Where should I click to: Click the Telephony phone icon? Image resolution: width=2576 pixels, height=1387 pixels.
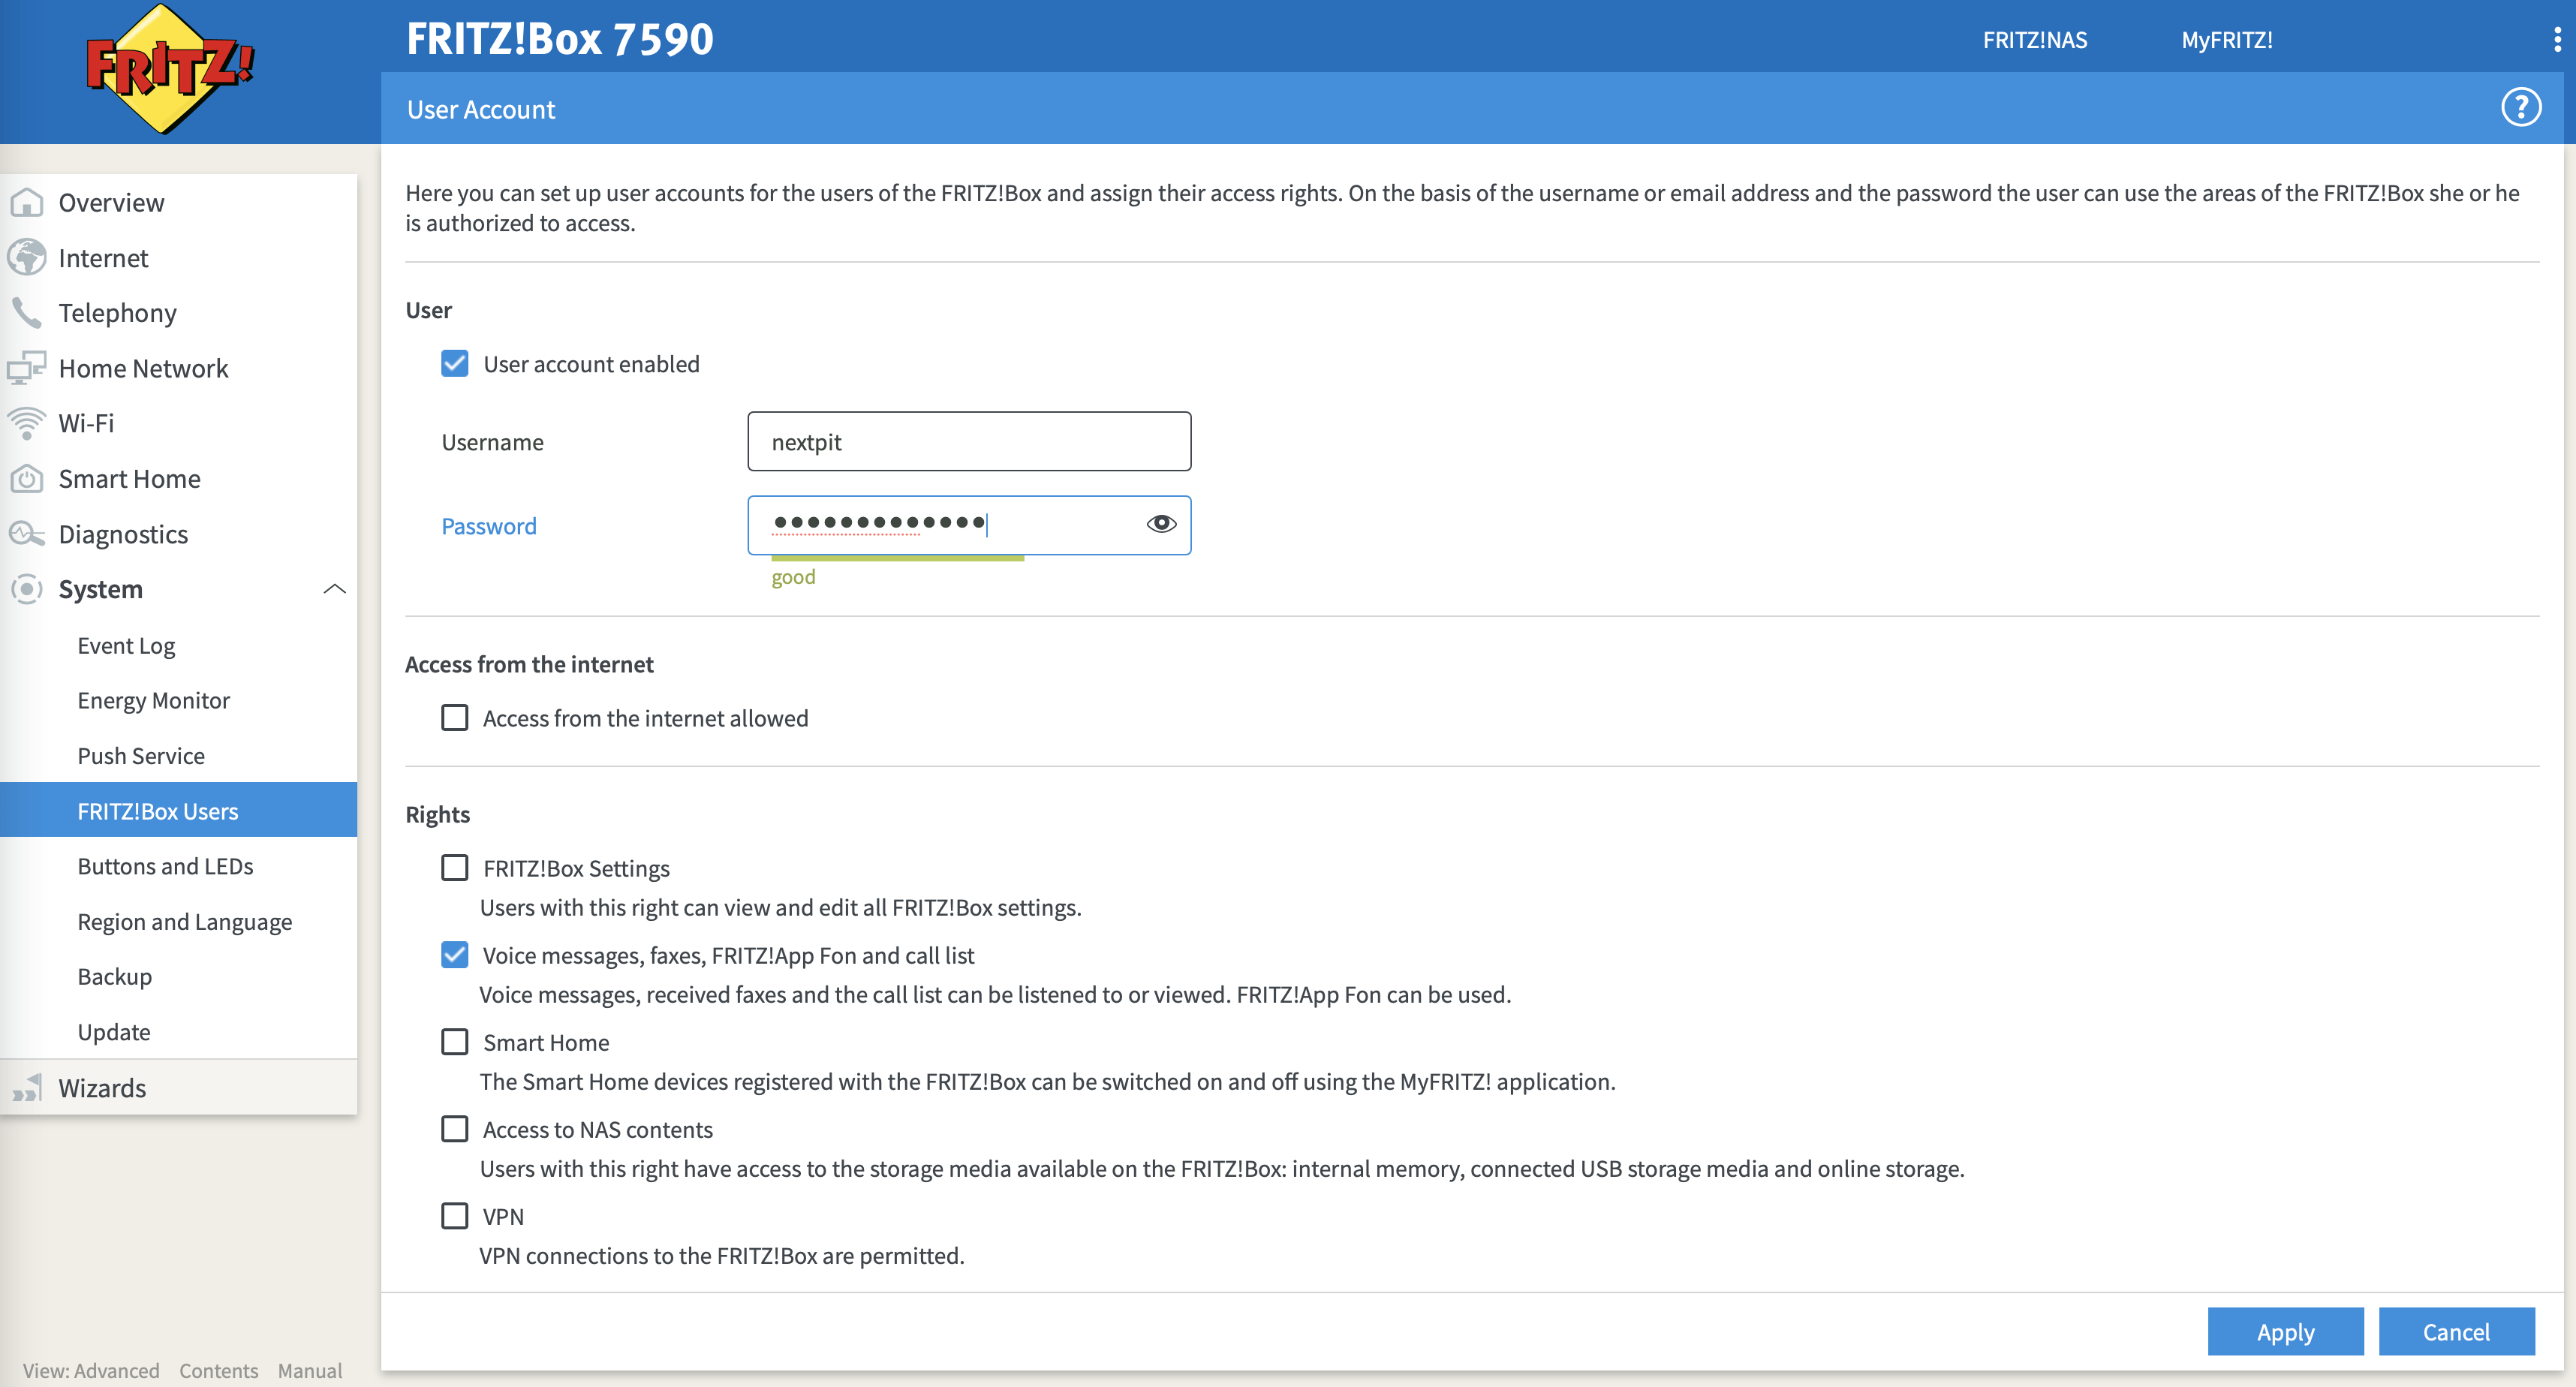[27, 313]
